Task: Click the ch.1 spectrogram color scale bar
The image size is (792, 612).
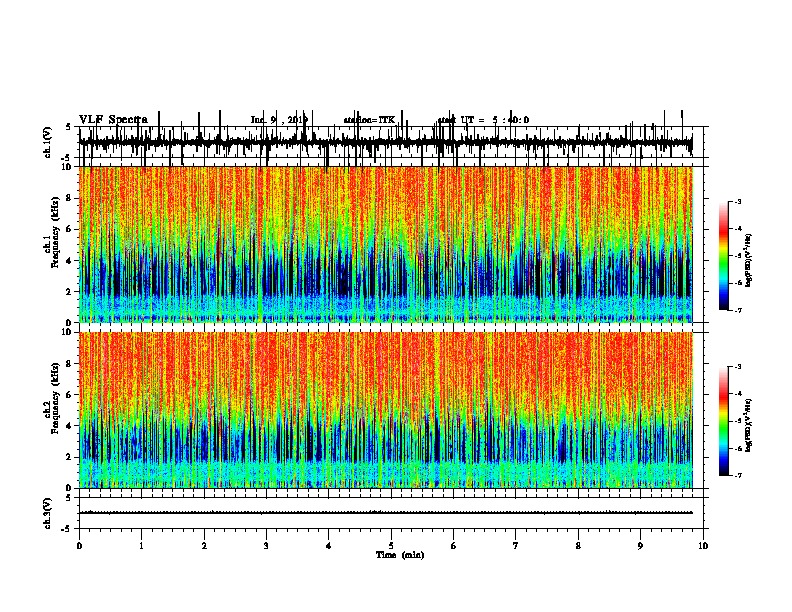Action: pos(724,256)
